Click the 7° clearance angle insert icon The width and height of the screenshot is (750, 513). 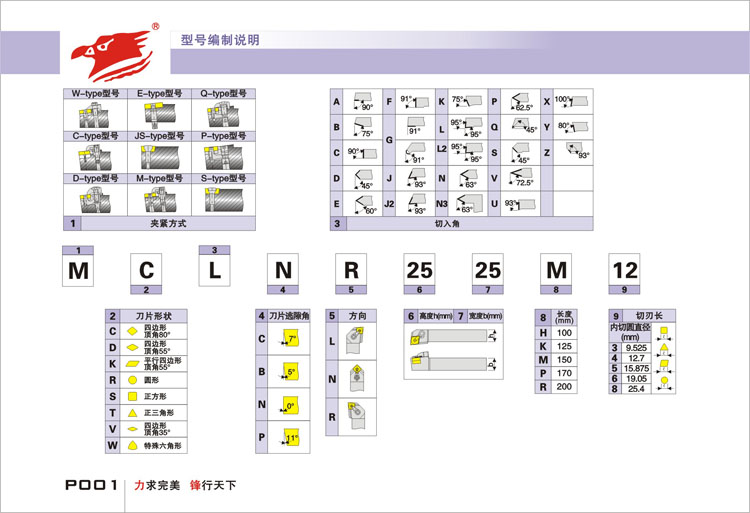(290, 339)
